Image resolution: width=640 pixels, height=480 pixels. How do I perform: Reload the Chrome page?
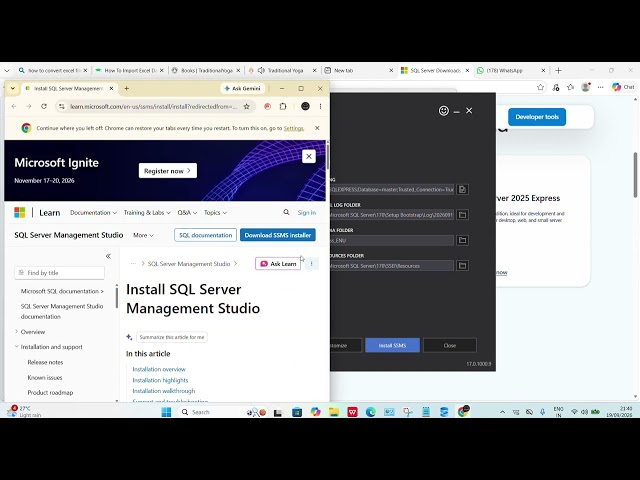click(44, 107)
